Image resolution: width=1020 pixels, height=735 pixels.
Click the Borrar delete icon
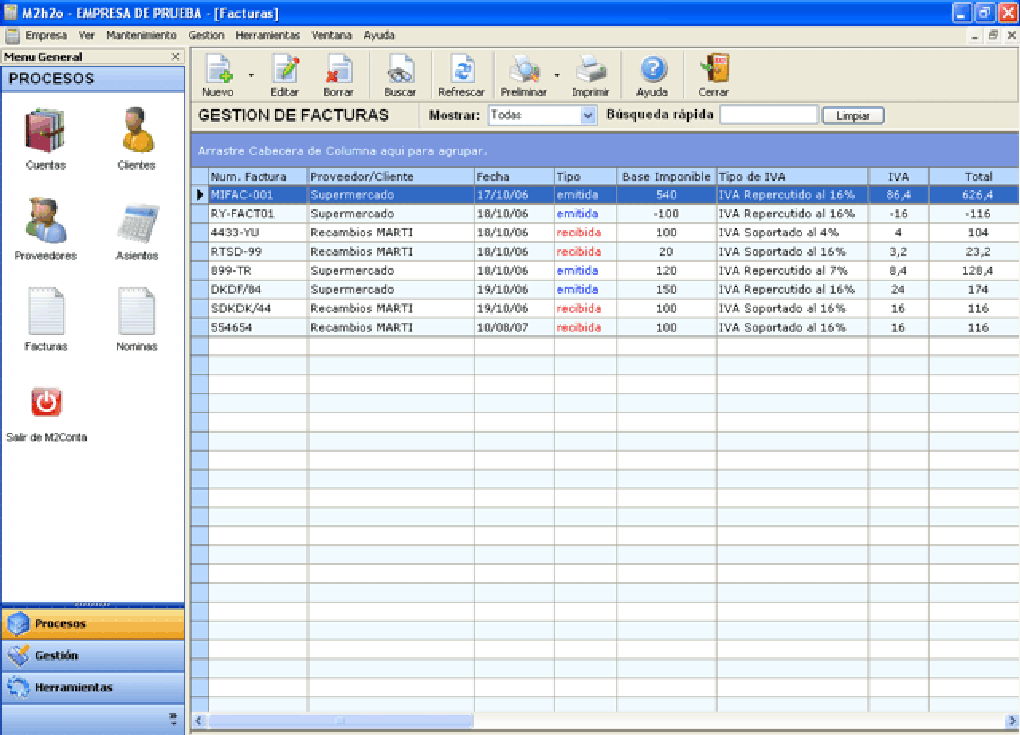(338, 75)
